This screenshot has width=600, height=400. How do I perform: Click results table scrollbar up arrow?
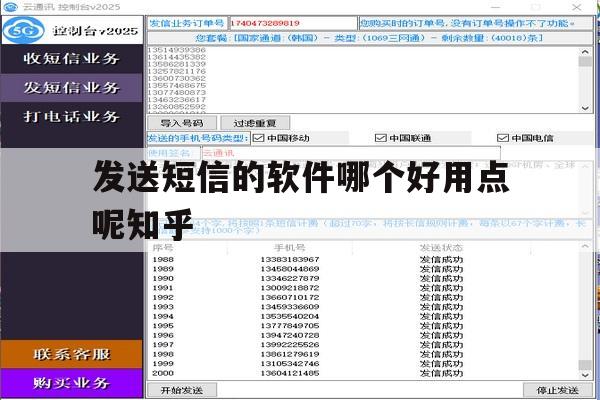point(585,247)
